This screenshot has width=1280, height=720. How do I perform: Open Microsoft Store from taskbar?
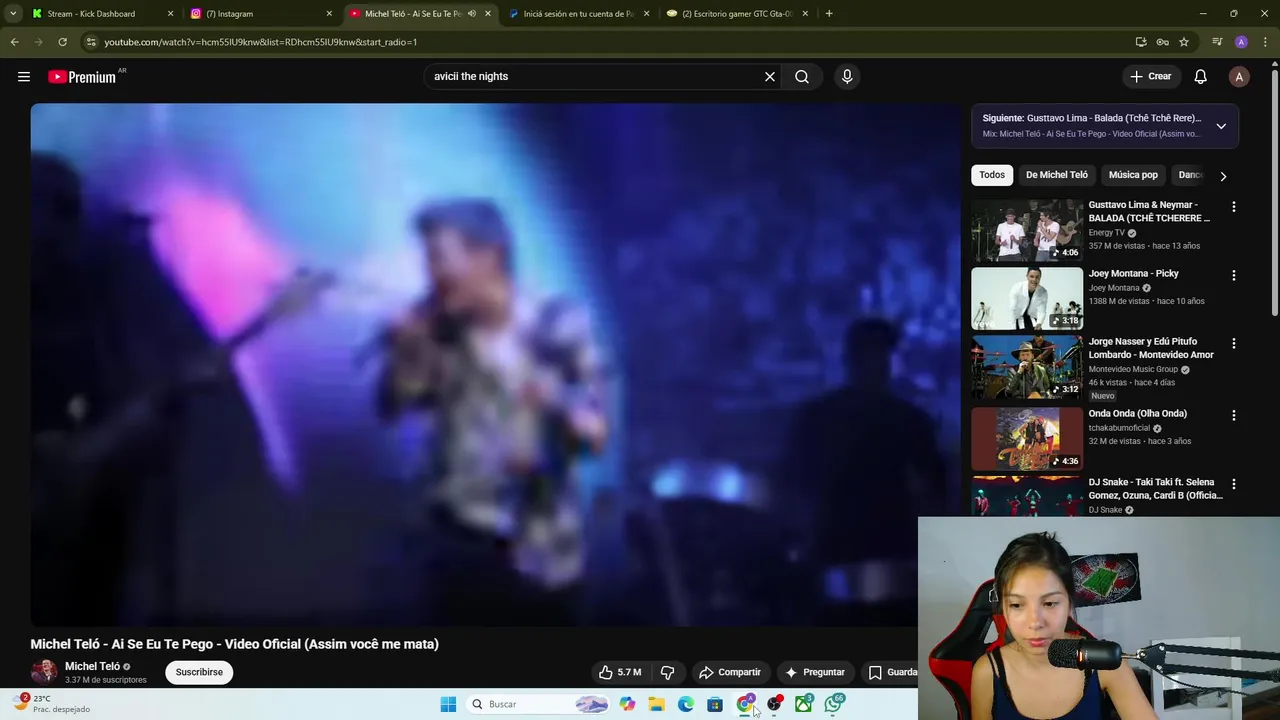(715, 704)
